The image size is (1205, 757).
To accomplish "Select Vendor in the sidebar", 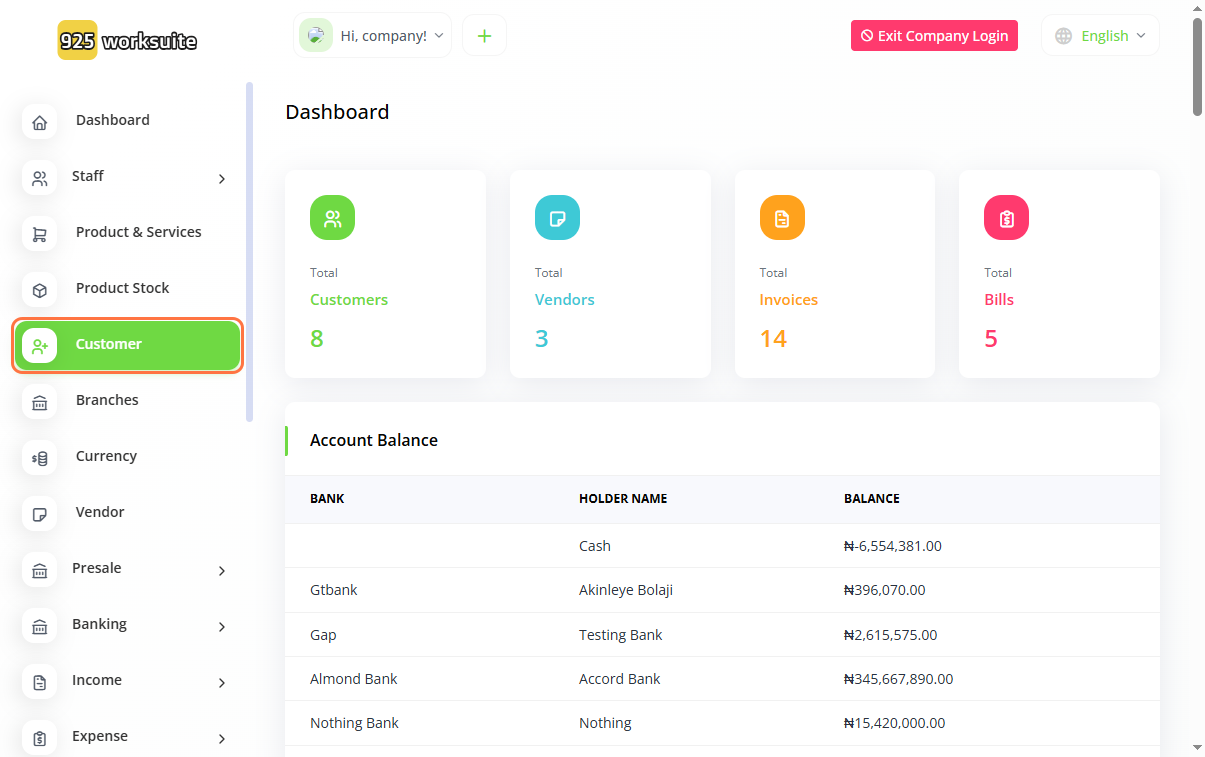I will (100, 512).
